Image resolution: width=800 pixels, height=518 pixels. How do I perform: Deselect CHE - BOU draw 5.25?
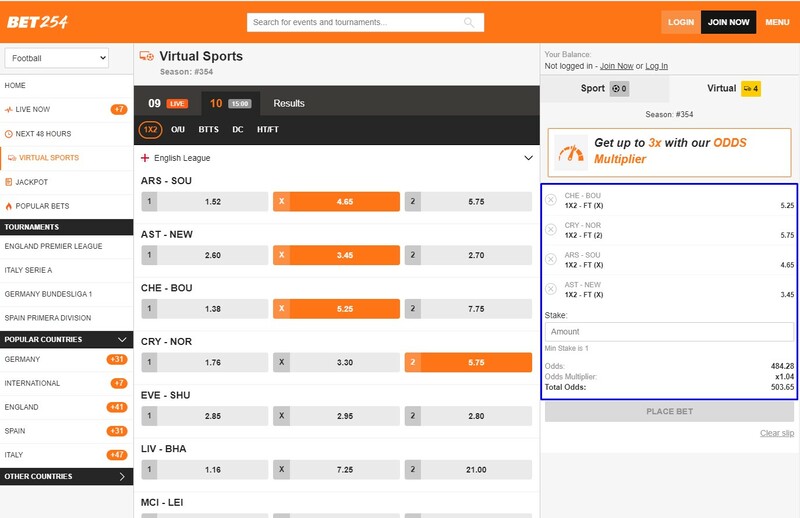coord(336,309)
